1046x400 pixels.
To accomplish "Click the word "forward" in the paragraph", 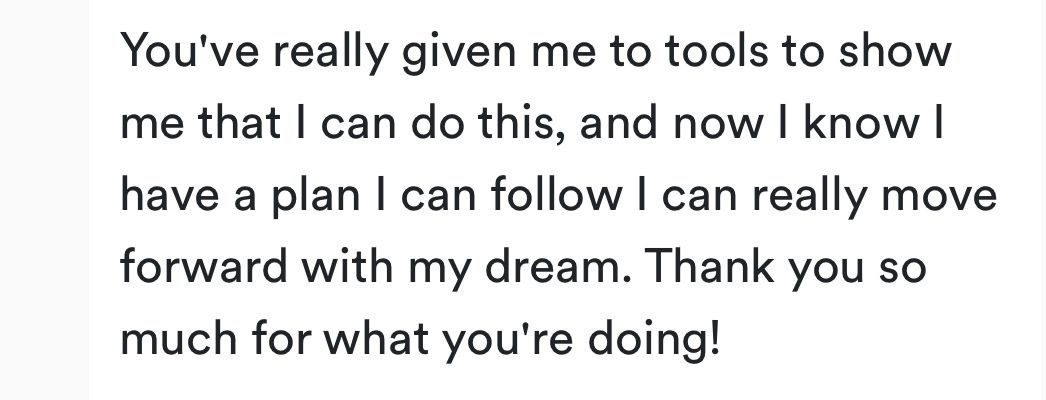I will pos(203,267).
